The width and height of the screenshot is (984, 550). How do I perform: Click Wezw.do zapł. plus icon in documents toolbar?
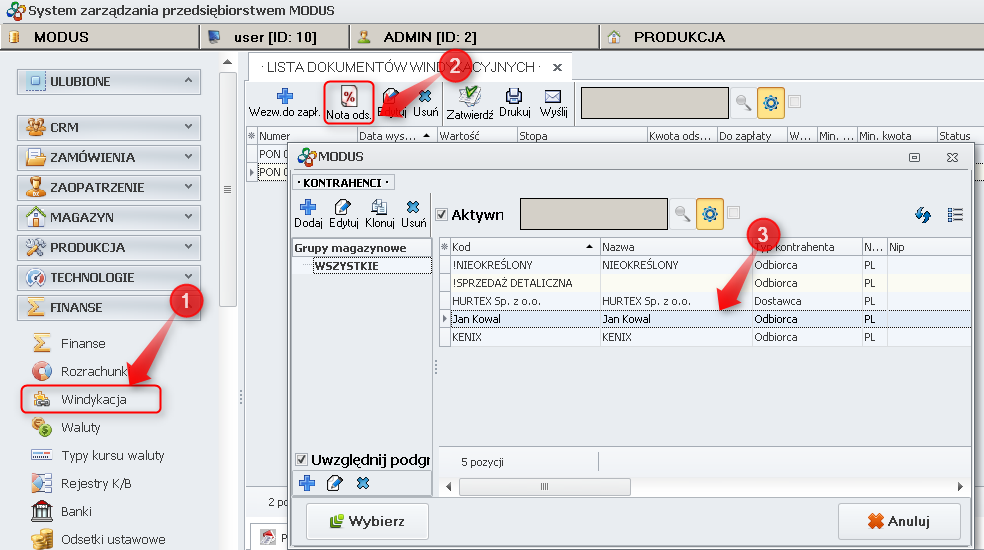pos(285,96)
